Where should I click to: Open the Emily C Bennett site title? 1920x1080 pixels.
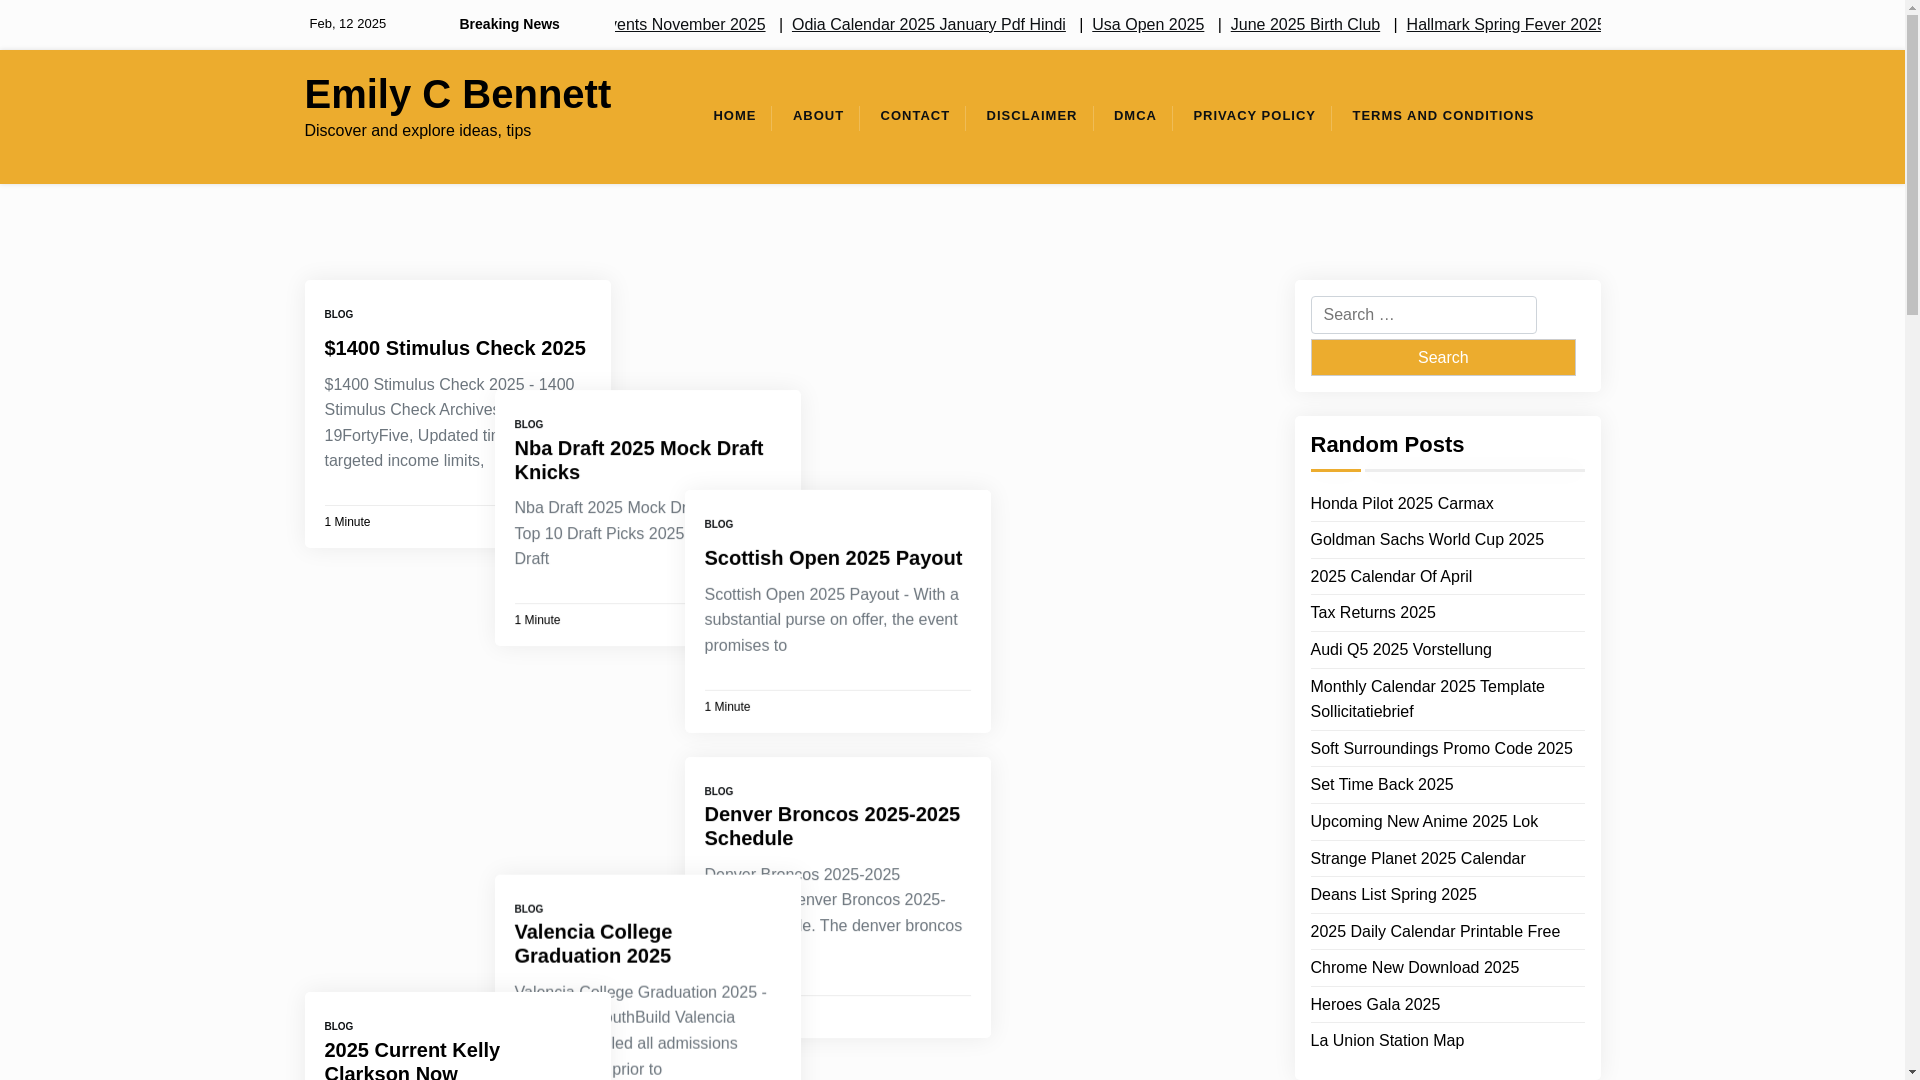457,94
